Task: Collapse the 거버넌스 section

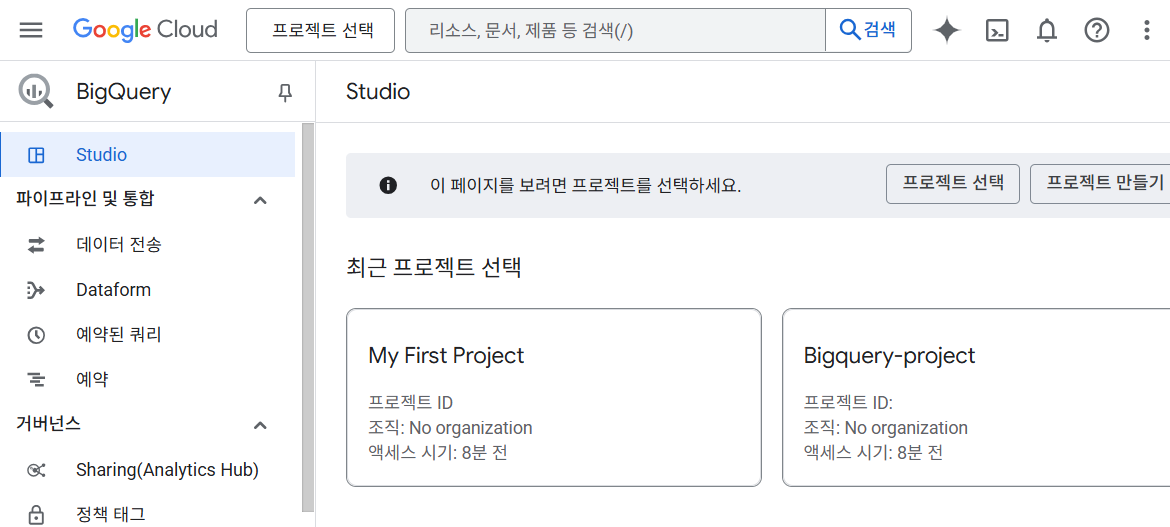Action: click(x=260, y=425)
